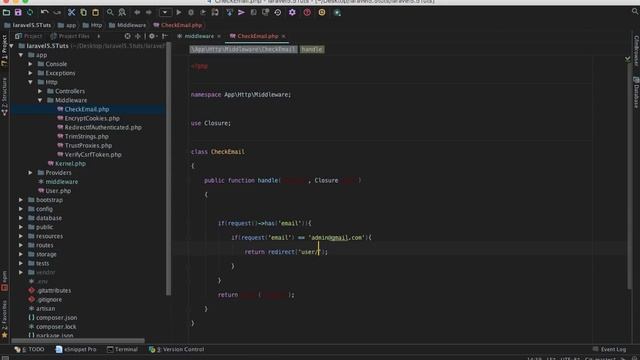This screenshot has height=360, width=640.
Task: Click the scroll from source target icon
Action: (x=127, y=36)
